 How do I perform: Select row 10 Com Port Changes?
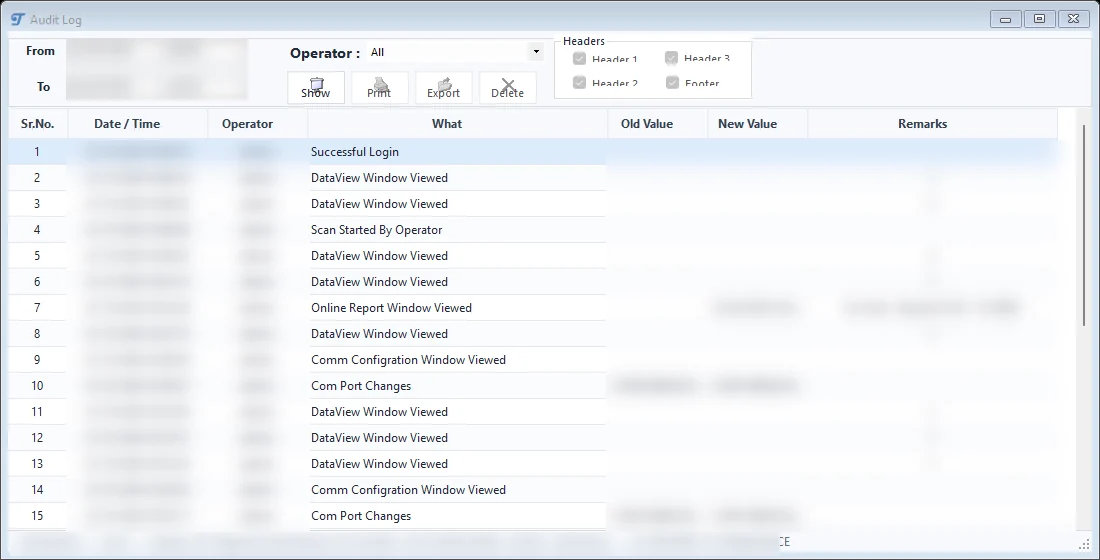tap(533, 385)
